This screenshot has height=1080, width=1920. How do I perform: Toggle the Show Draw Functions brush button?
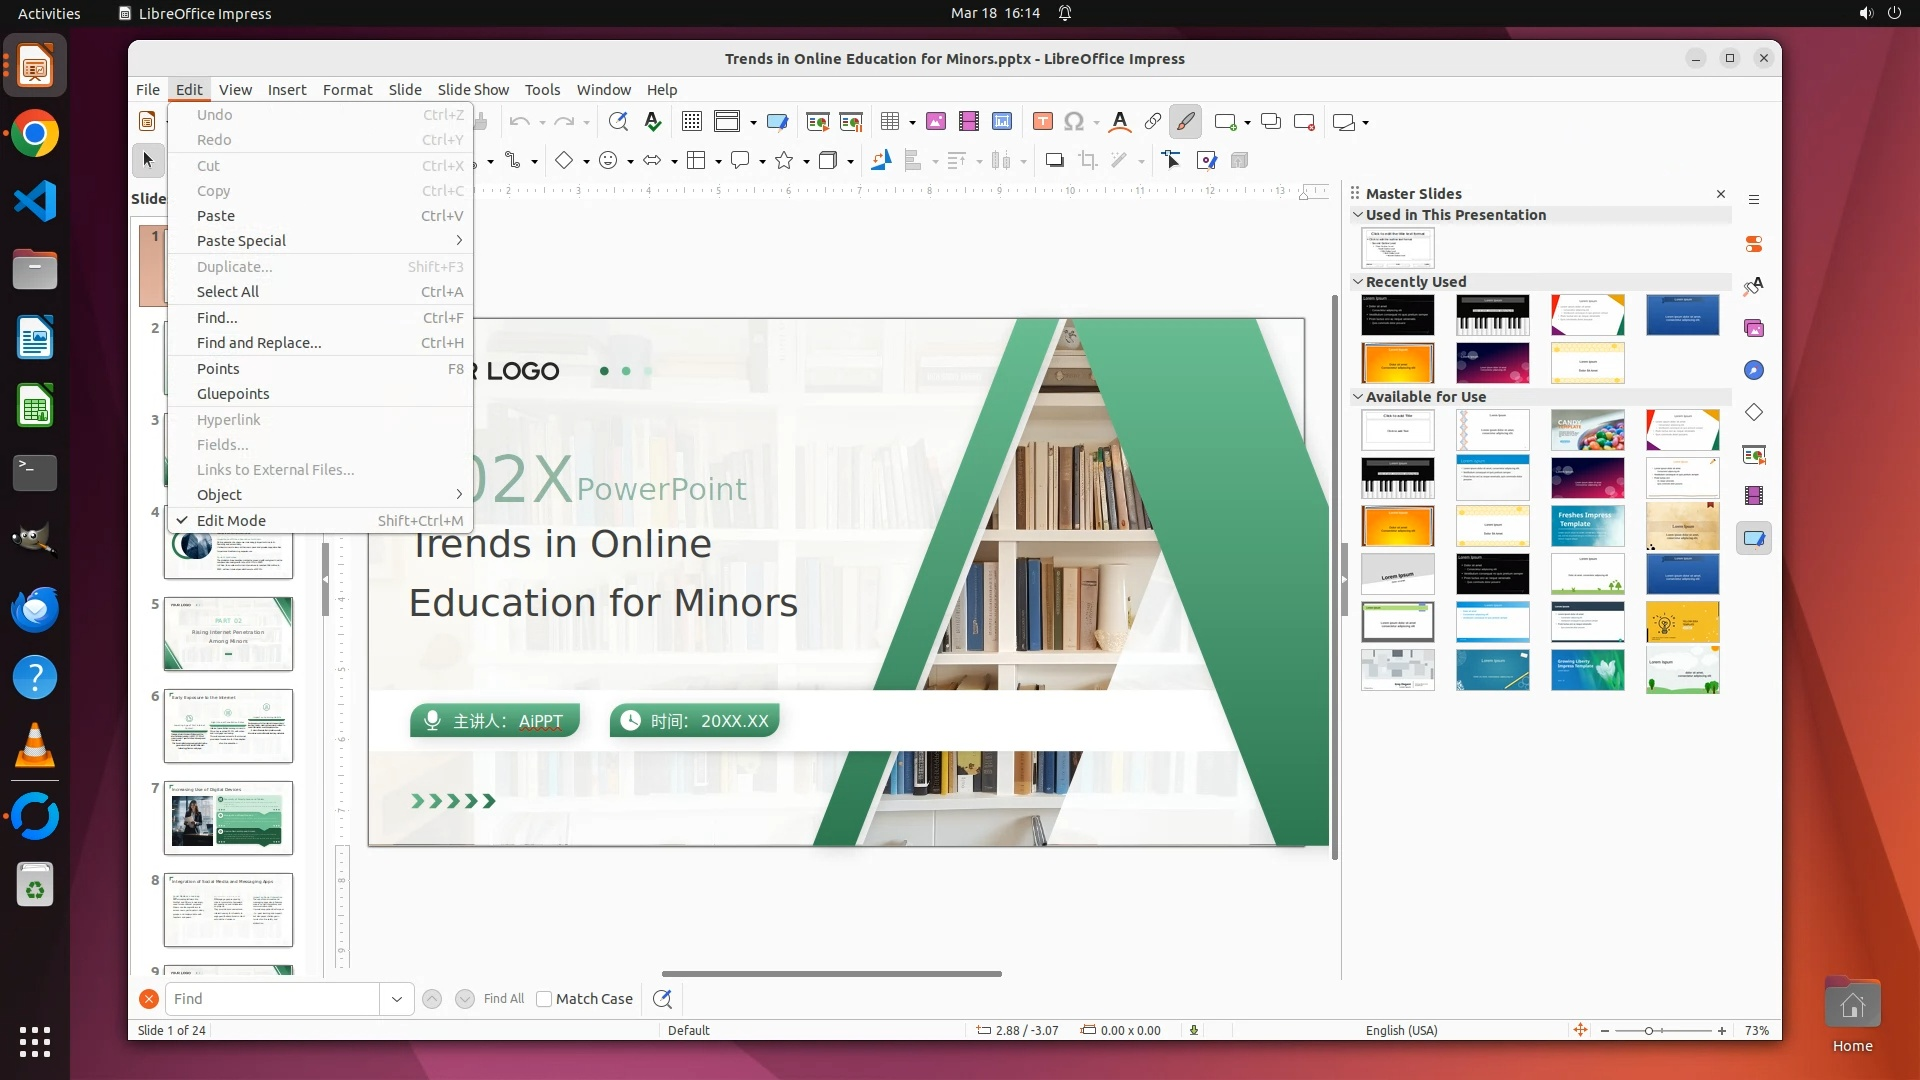1185,122
